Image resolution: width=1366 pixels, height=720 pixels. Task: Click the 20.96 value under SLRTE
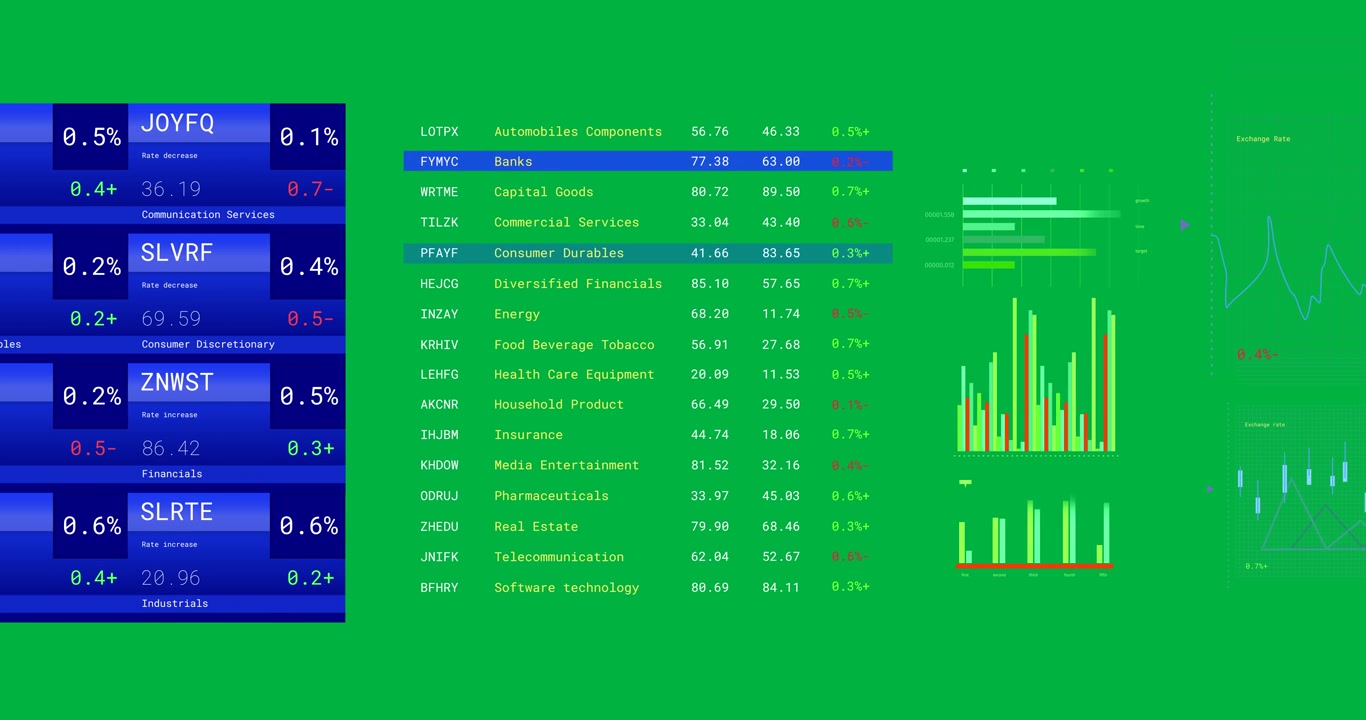coord(171,578)
